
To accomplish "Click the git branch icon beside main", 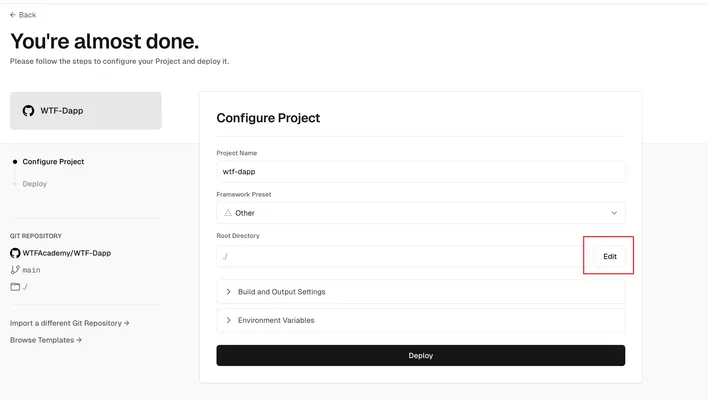I will pyautogui.click(x=15, y=270).
